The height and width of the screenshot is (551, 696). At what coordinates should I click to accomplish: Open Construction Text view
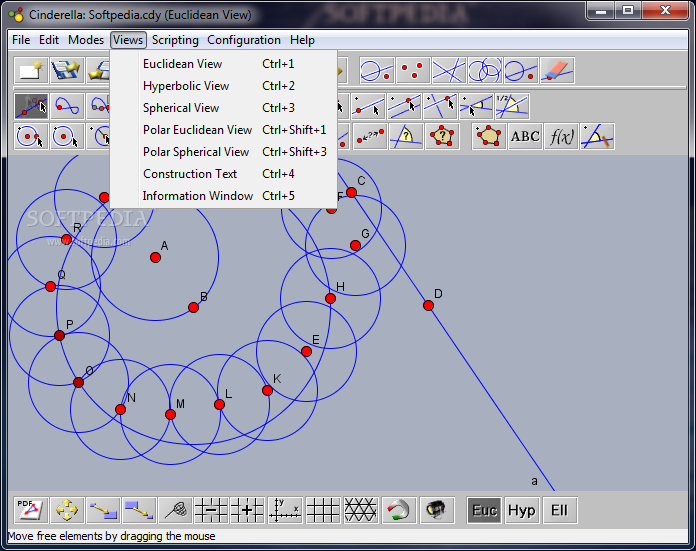pos(223,174)
